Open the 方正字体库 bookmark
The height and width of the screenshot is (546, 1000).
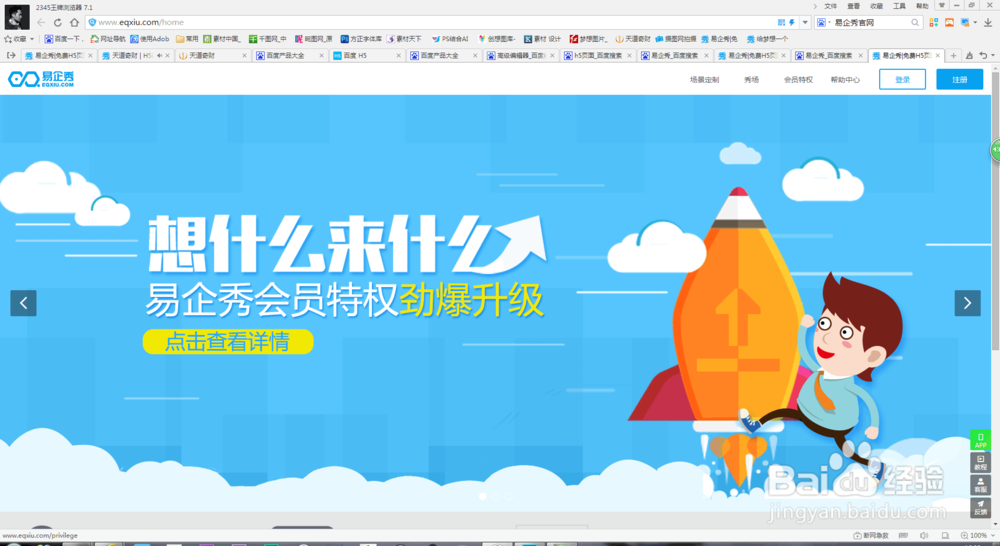pos(361,39)
